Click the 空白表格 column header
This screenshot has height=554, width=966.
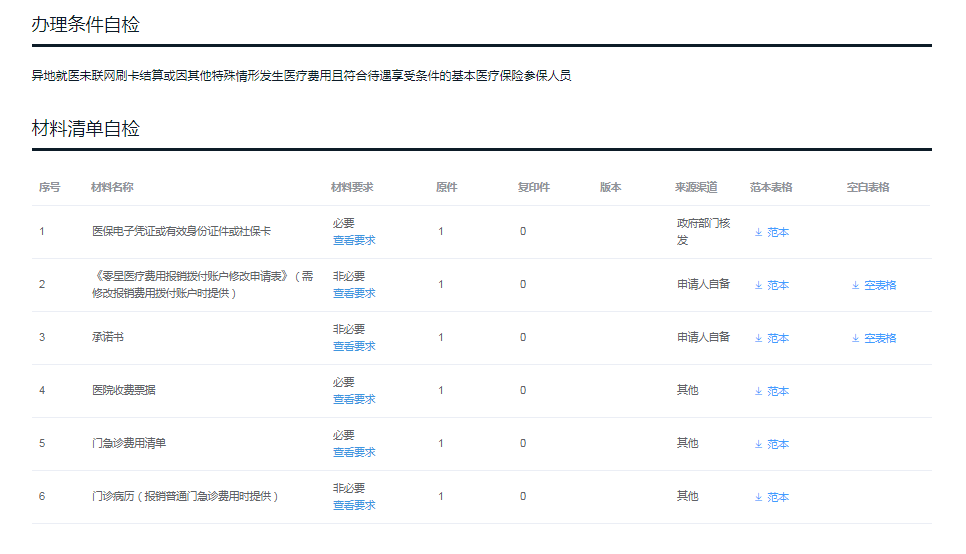tap(868, 187)
